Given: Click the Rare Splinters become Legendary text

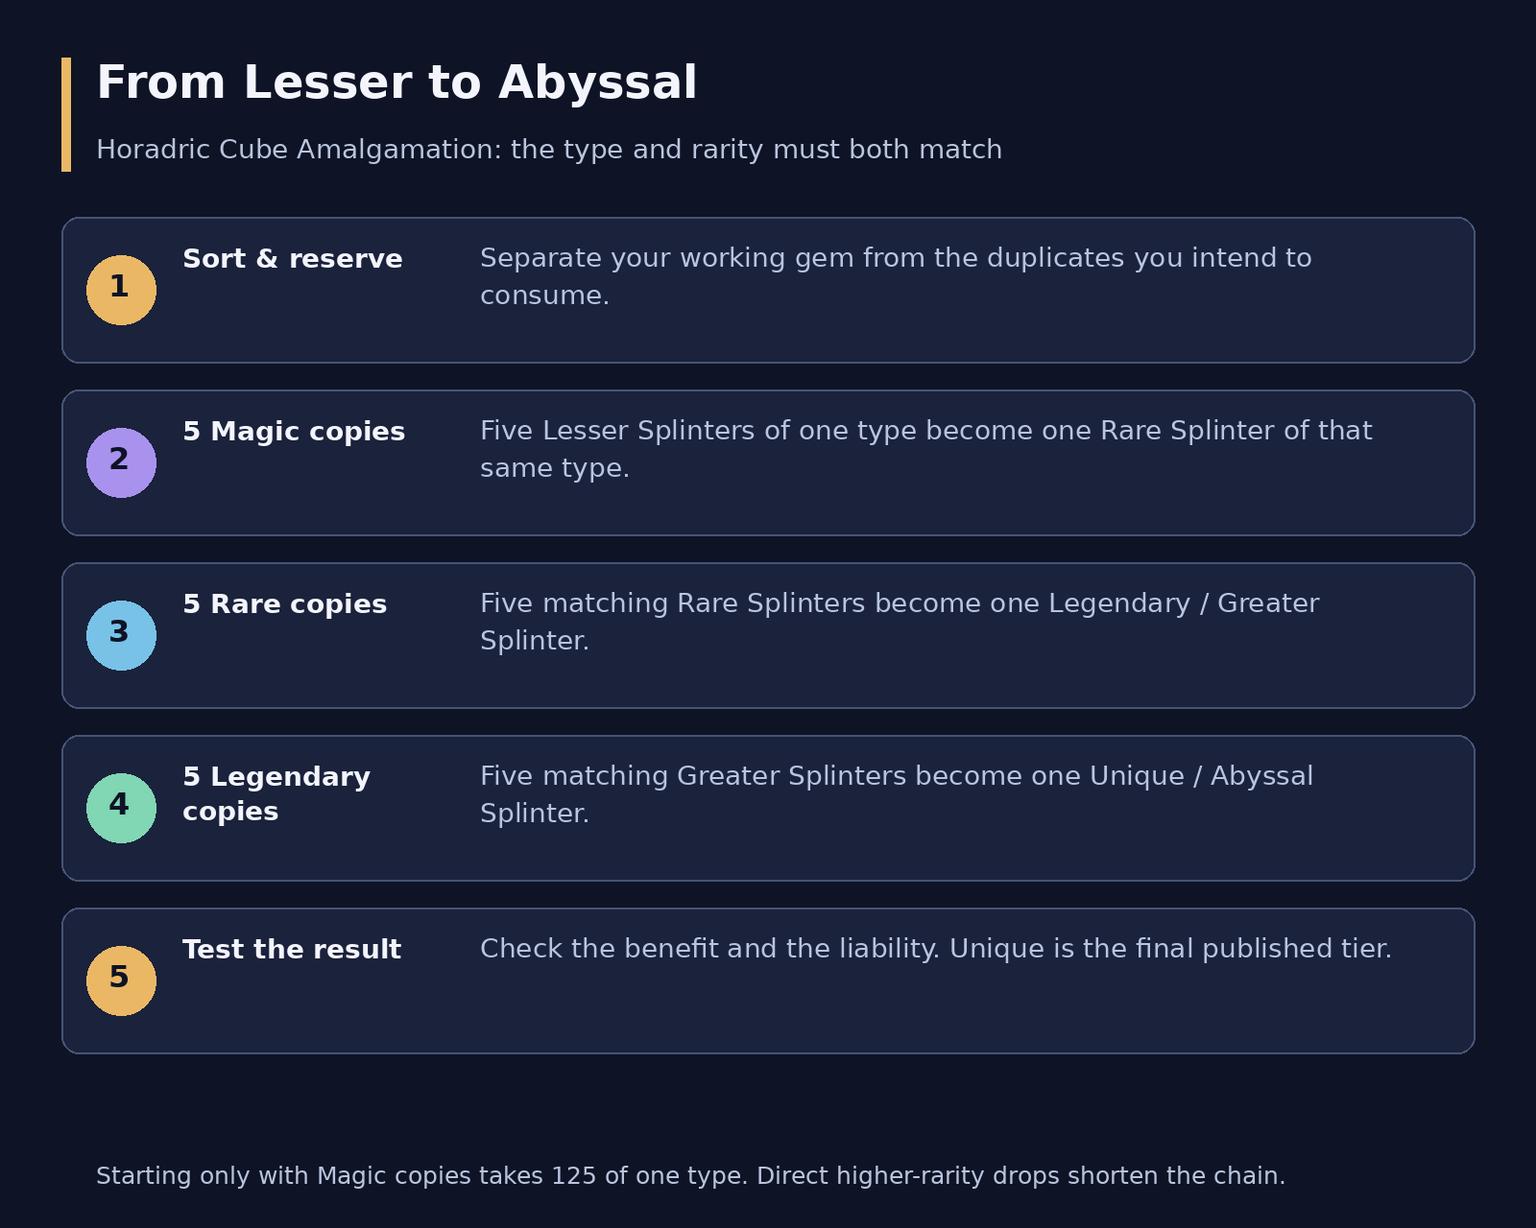Looking at the screenshot, I should click(899, 622).
